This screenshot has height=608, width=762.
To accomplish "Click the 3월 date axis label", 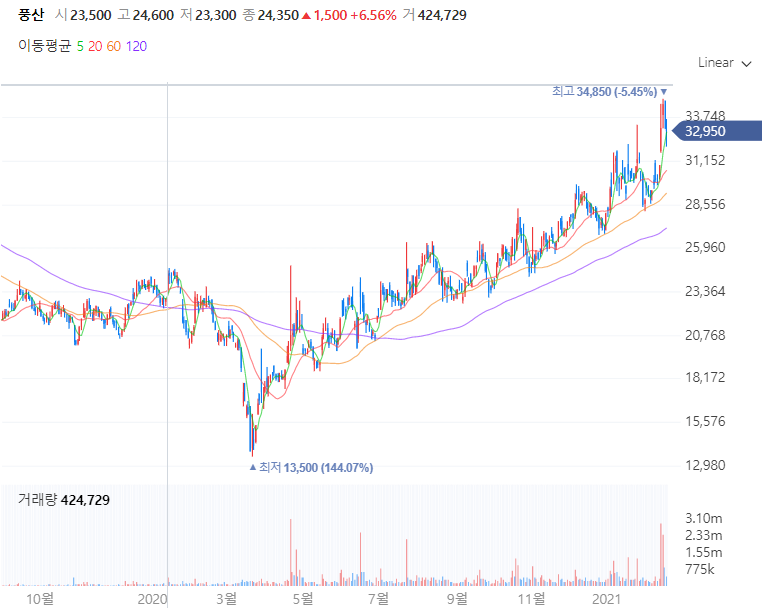I will coord(226,599).
